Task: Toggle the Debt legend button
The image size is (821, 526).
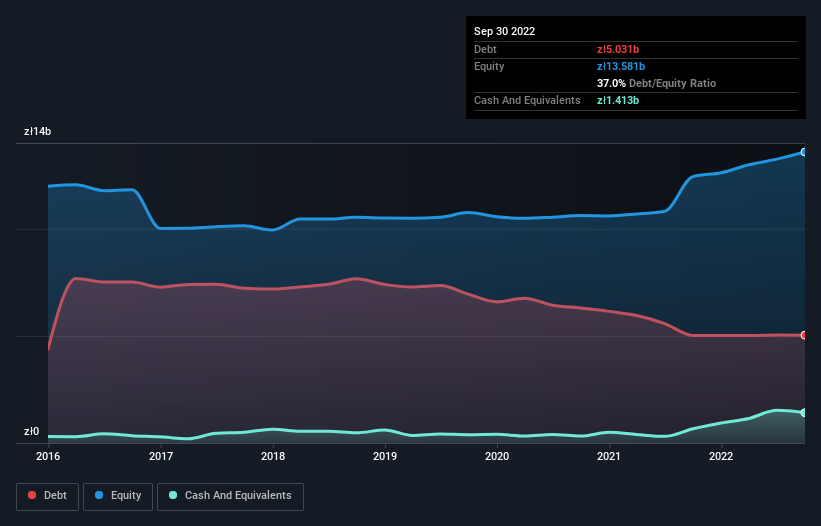Action: [47, 496]
